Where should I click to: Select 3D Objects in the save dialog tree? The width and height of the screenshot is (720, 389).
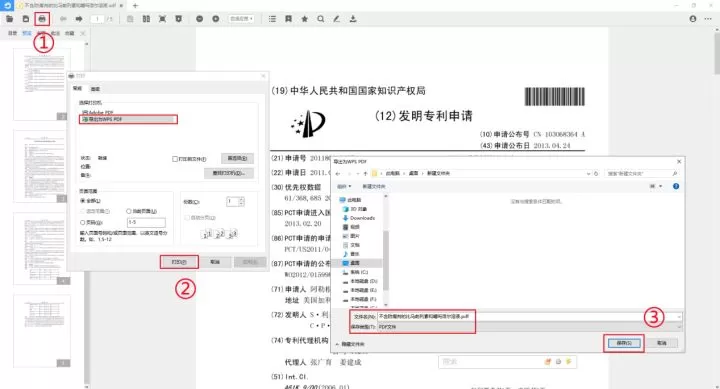tap(355, 209)
